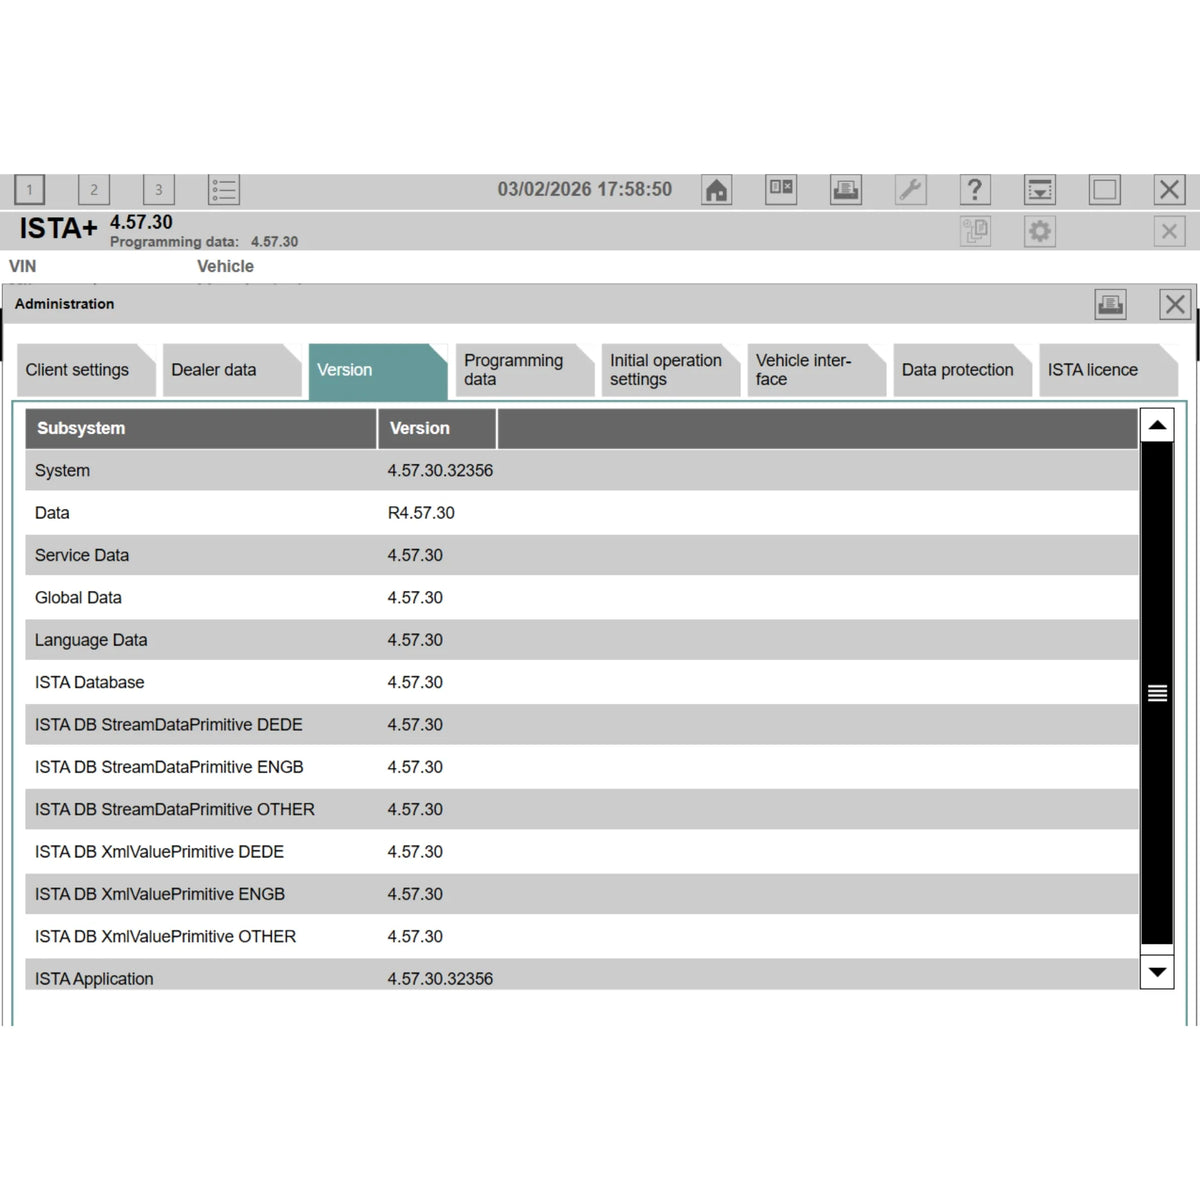Click version value R4.57.30
Screen dimensions: 1200x1200
[x=421, y=513]
